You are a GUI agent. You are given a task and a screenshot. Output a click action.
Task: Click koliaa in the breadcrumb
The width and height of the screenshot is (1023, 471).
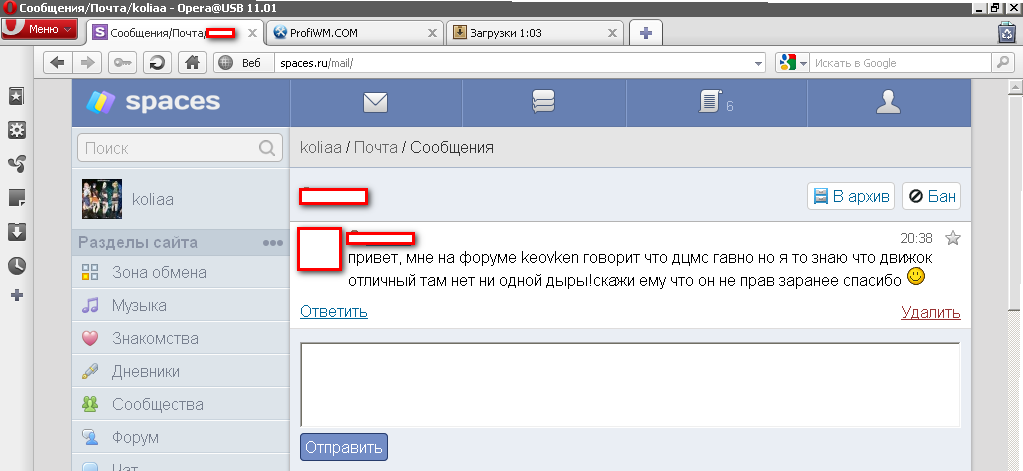pos(320,147)
